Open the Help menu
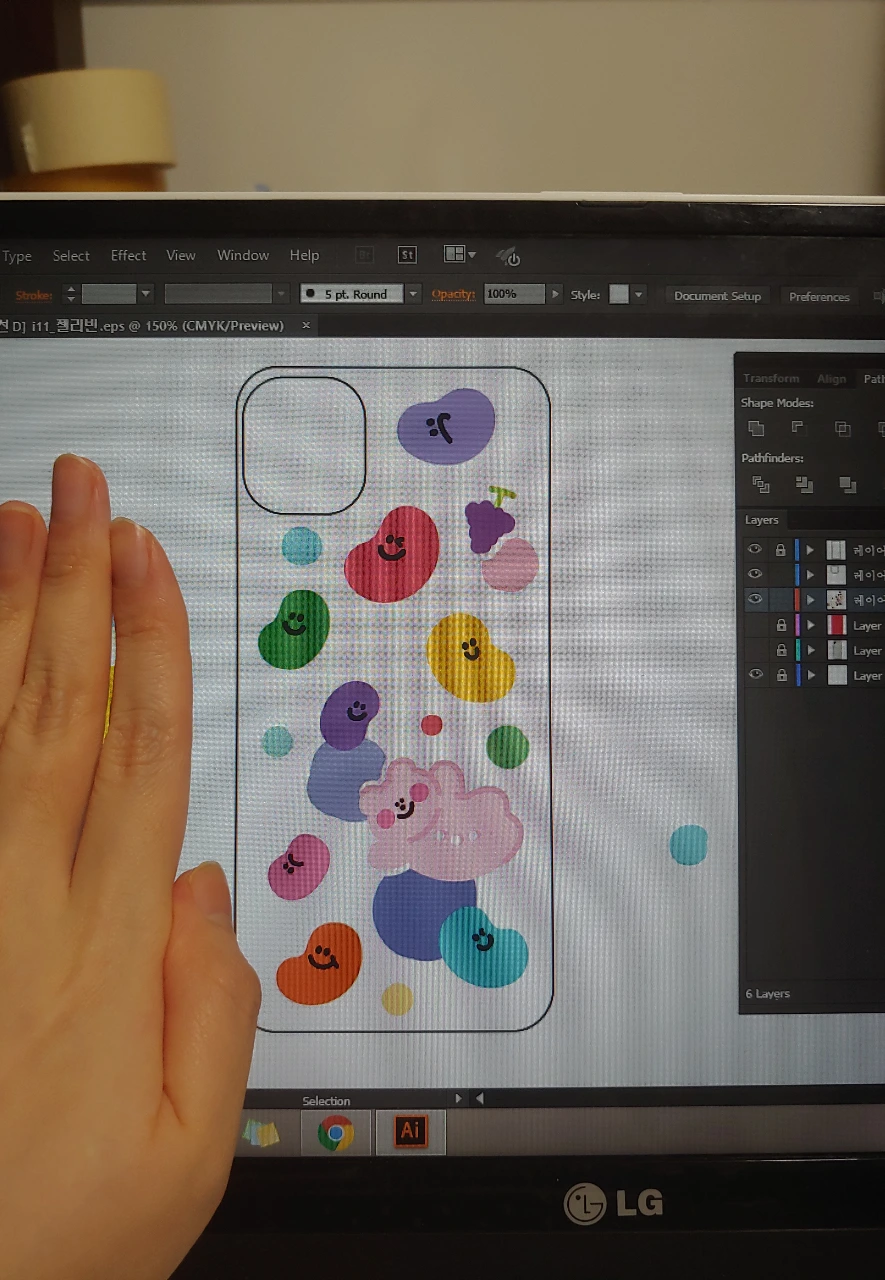The width and height of the screenshot is (885, 1280). pos(304,256)
